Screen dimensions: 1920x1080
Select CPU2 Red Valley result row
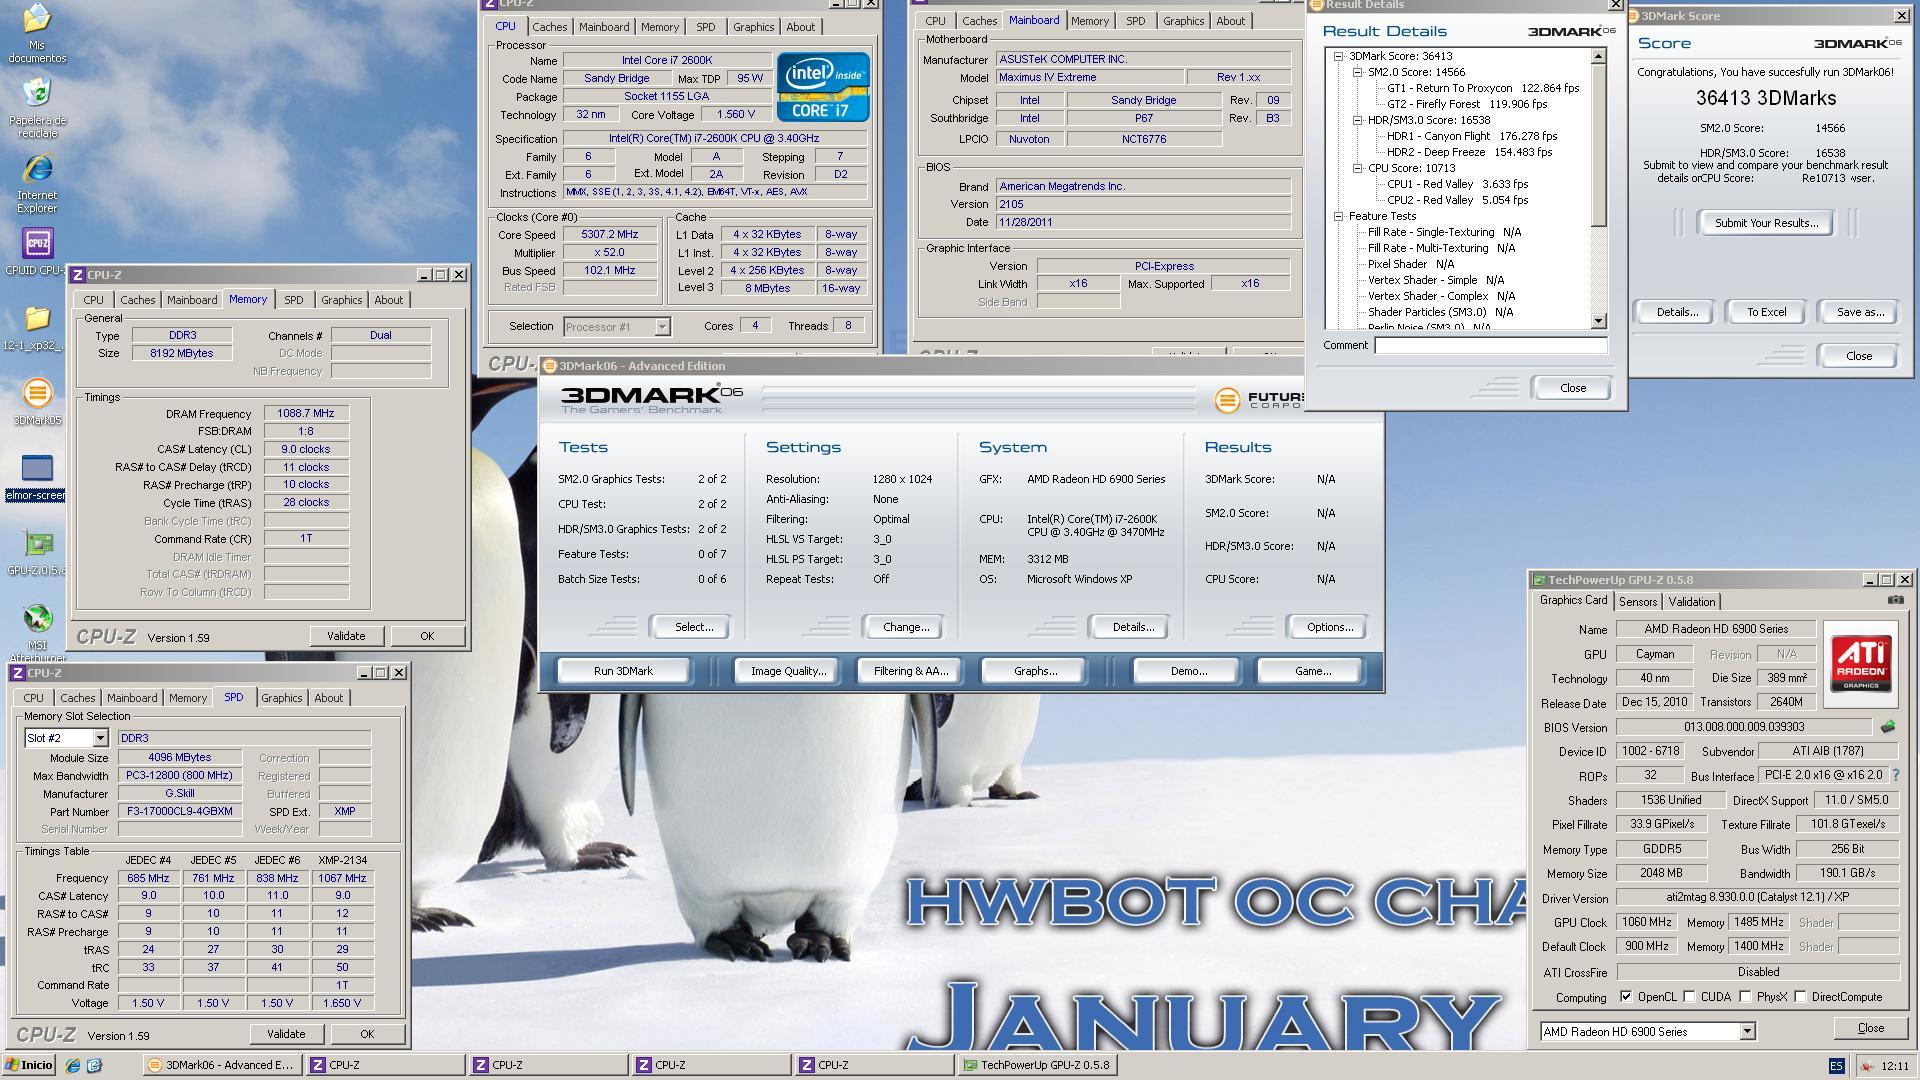(x=1457, y=200)
